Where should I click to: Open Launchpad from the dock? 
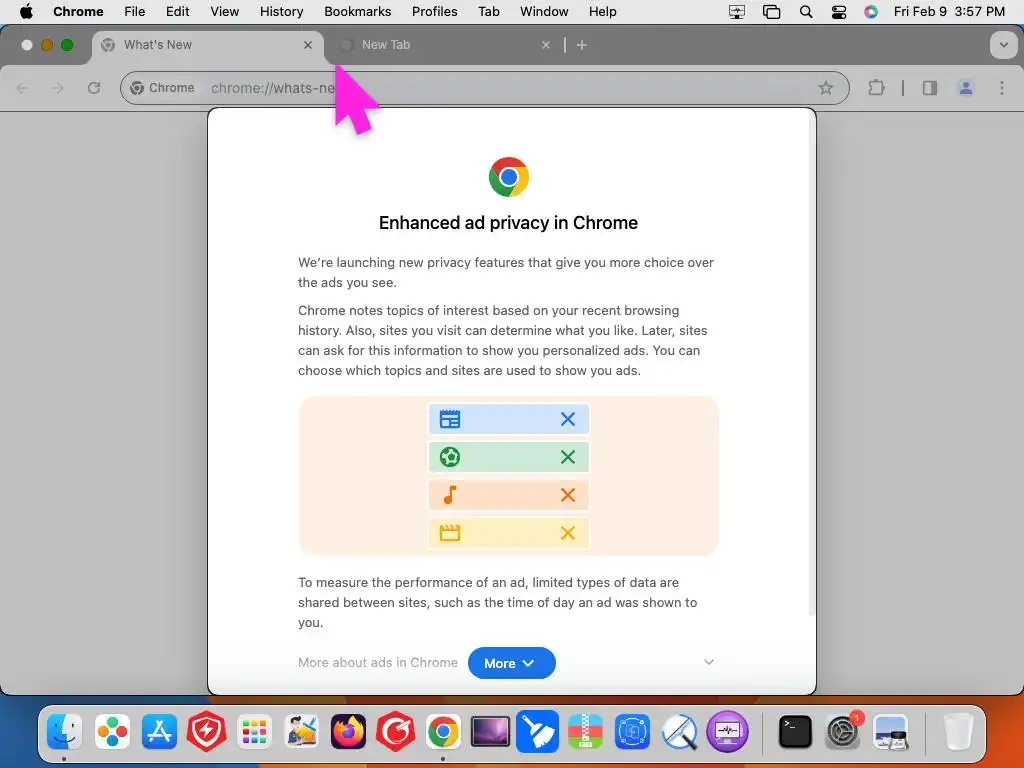pyautogui.click(x=254, y=731)
